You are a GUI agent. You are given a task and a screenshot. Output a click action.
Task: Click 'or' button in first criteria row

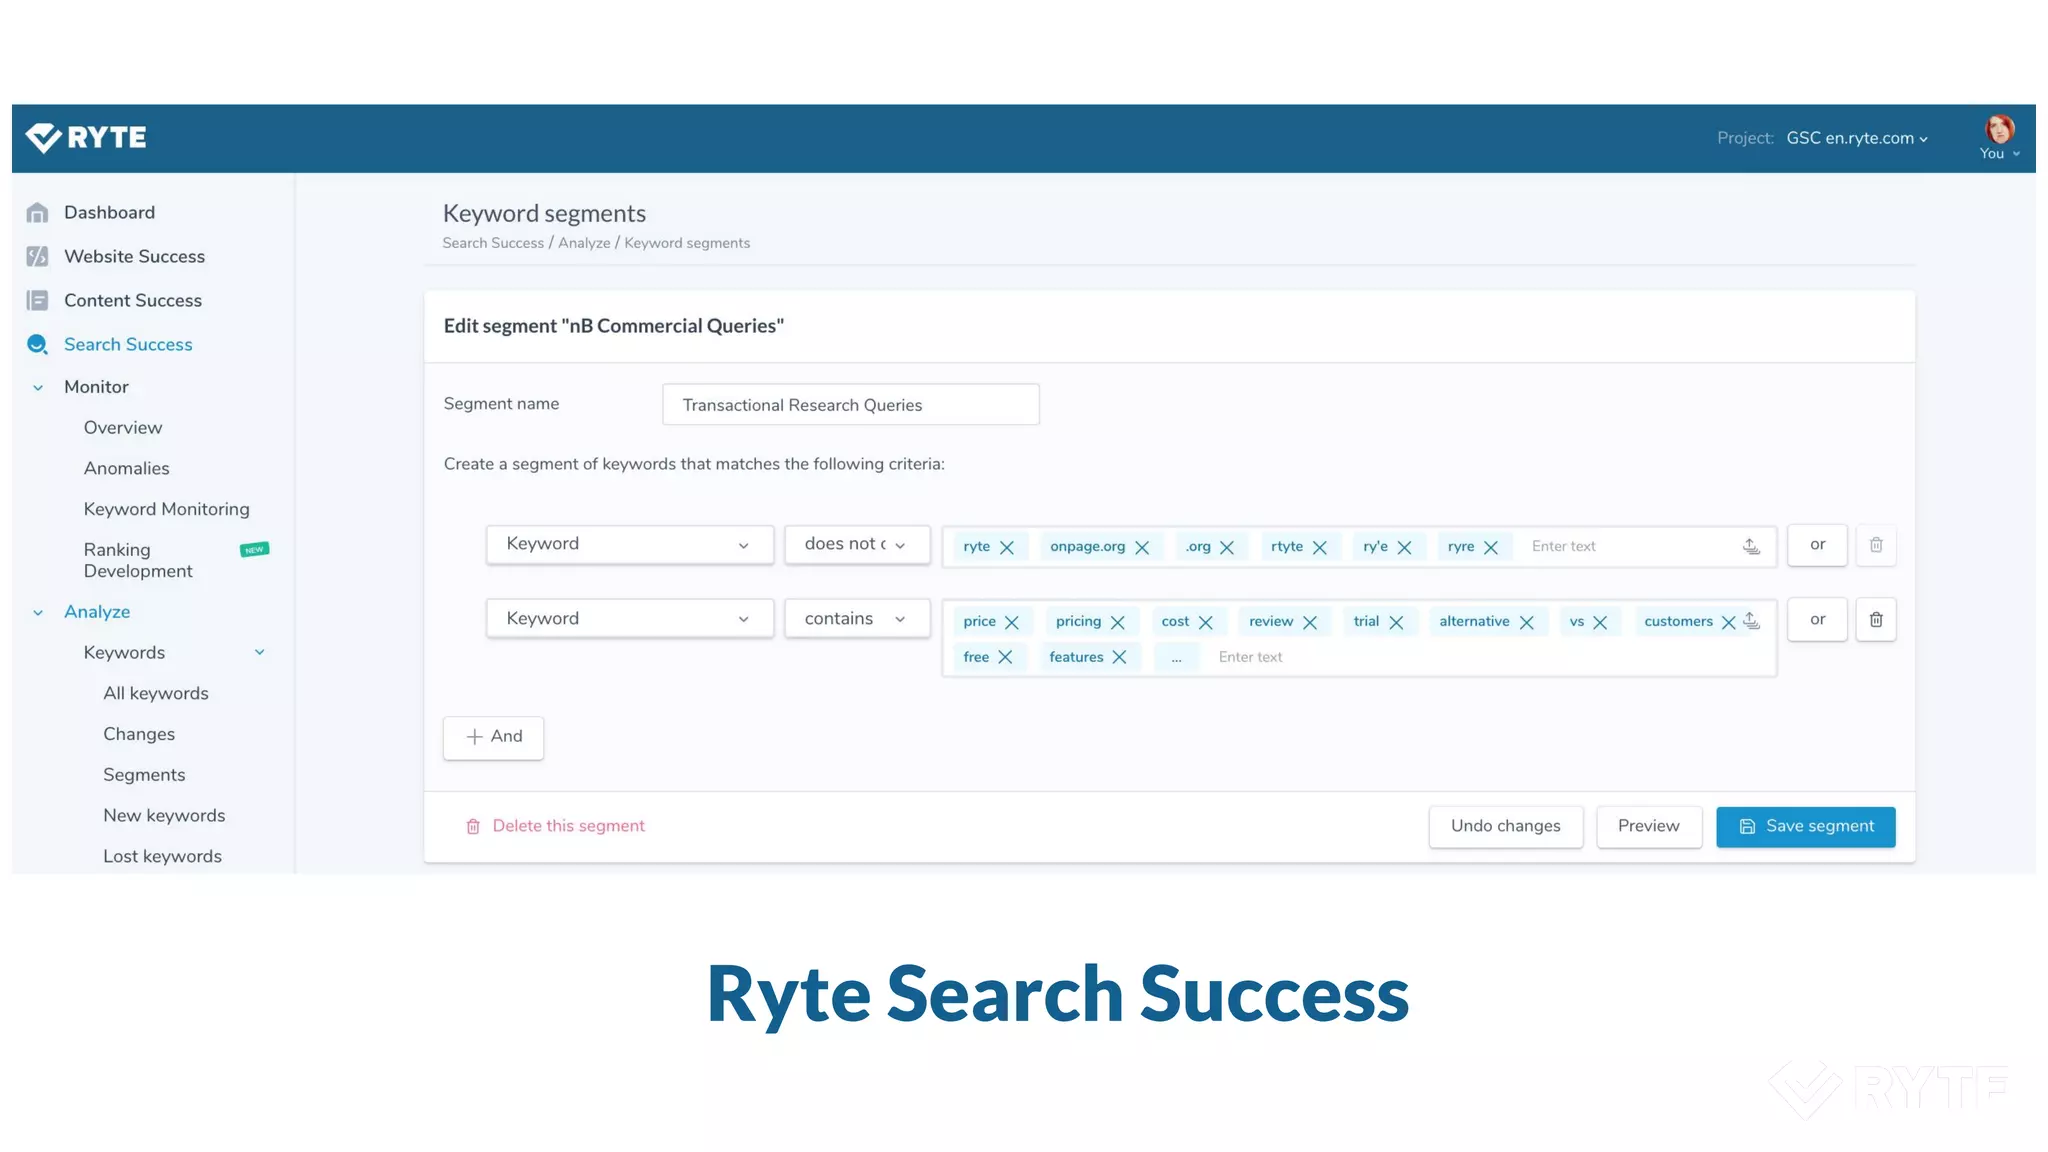(1817, 545)
